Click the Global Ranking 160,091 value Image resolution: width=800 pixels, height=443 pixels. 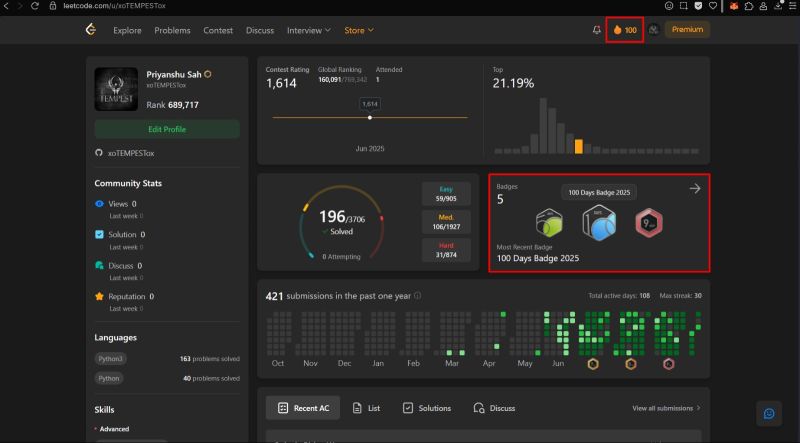click(x=330, y=80)
